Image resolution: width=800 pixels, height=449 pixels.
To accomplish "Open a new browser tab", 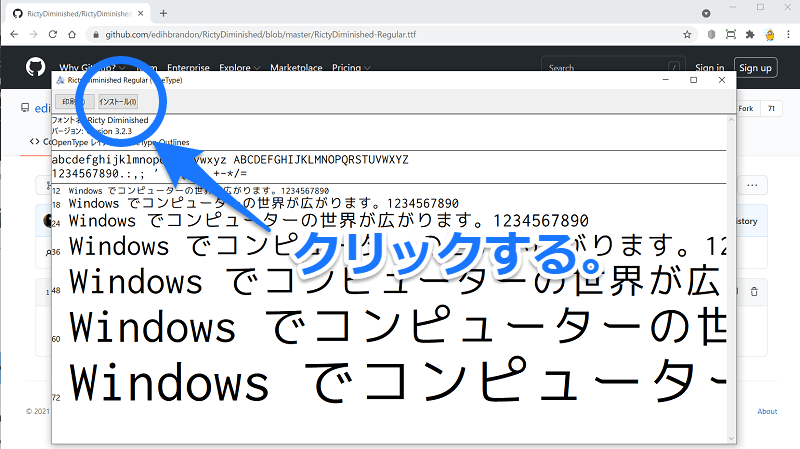I will (x=163, y=13).
